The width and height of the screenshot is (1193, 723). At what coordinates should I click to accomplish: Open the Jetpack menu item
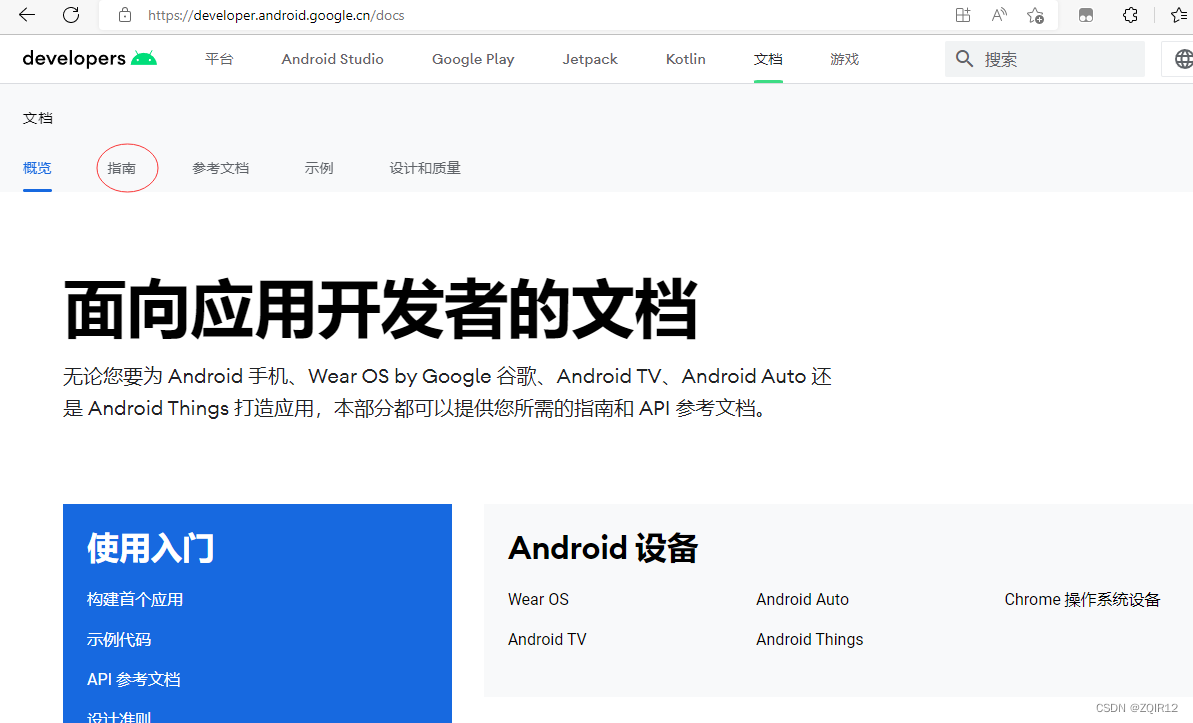tap(590, 59)
